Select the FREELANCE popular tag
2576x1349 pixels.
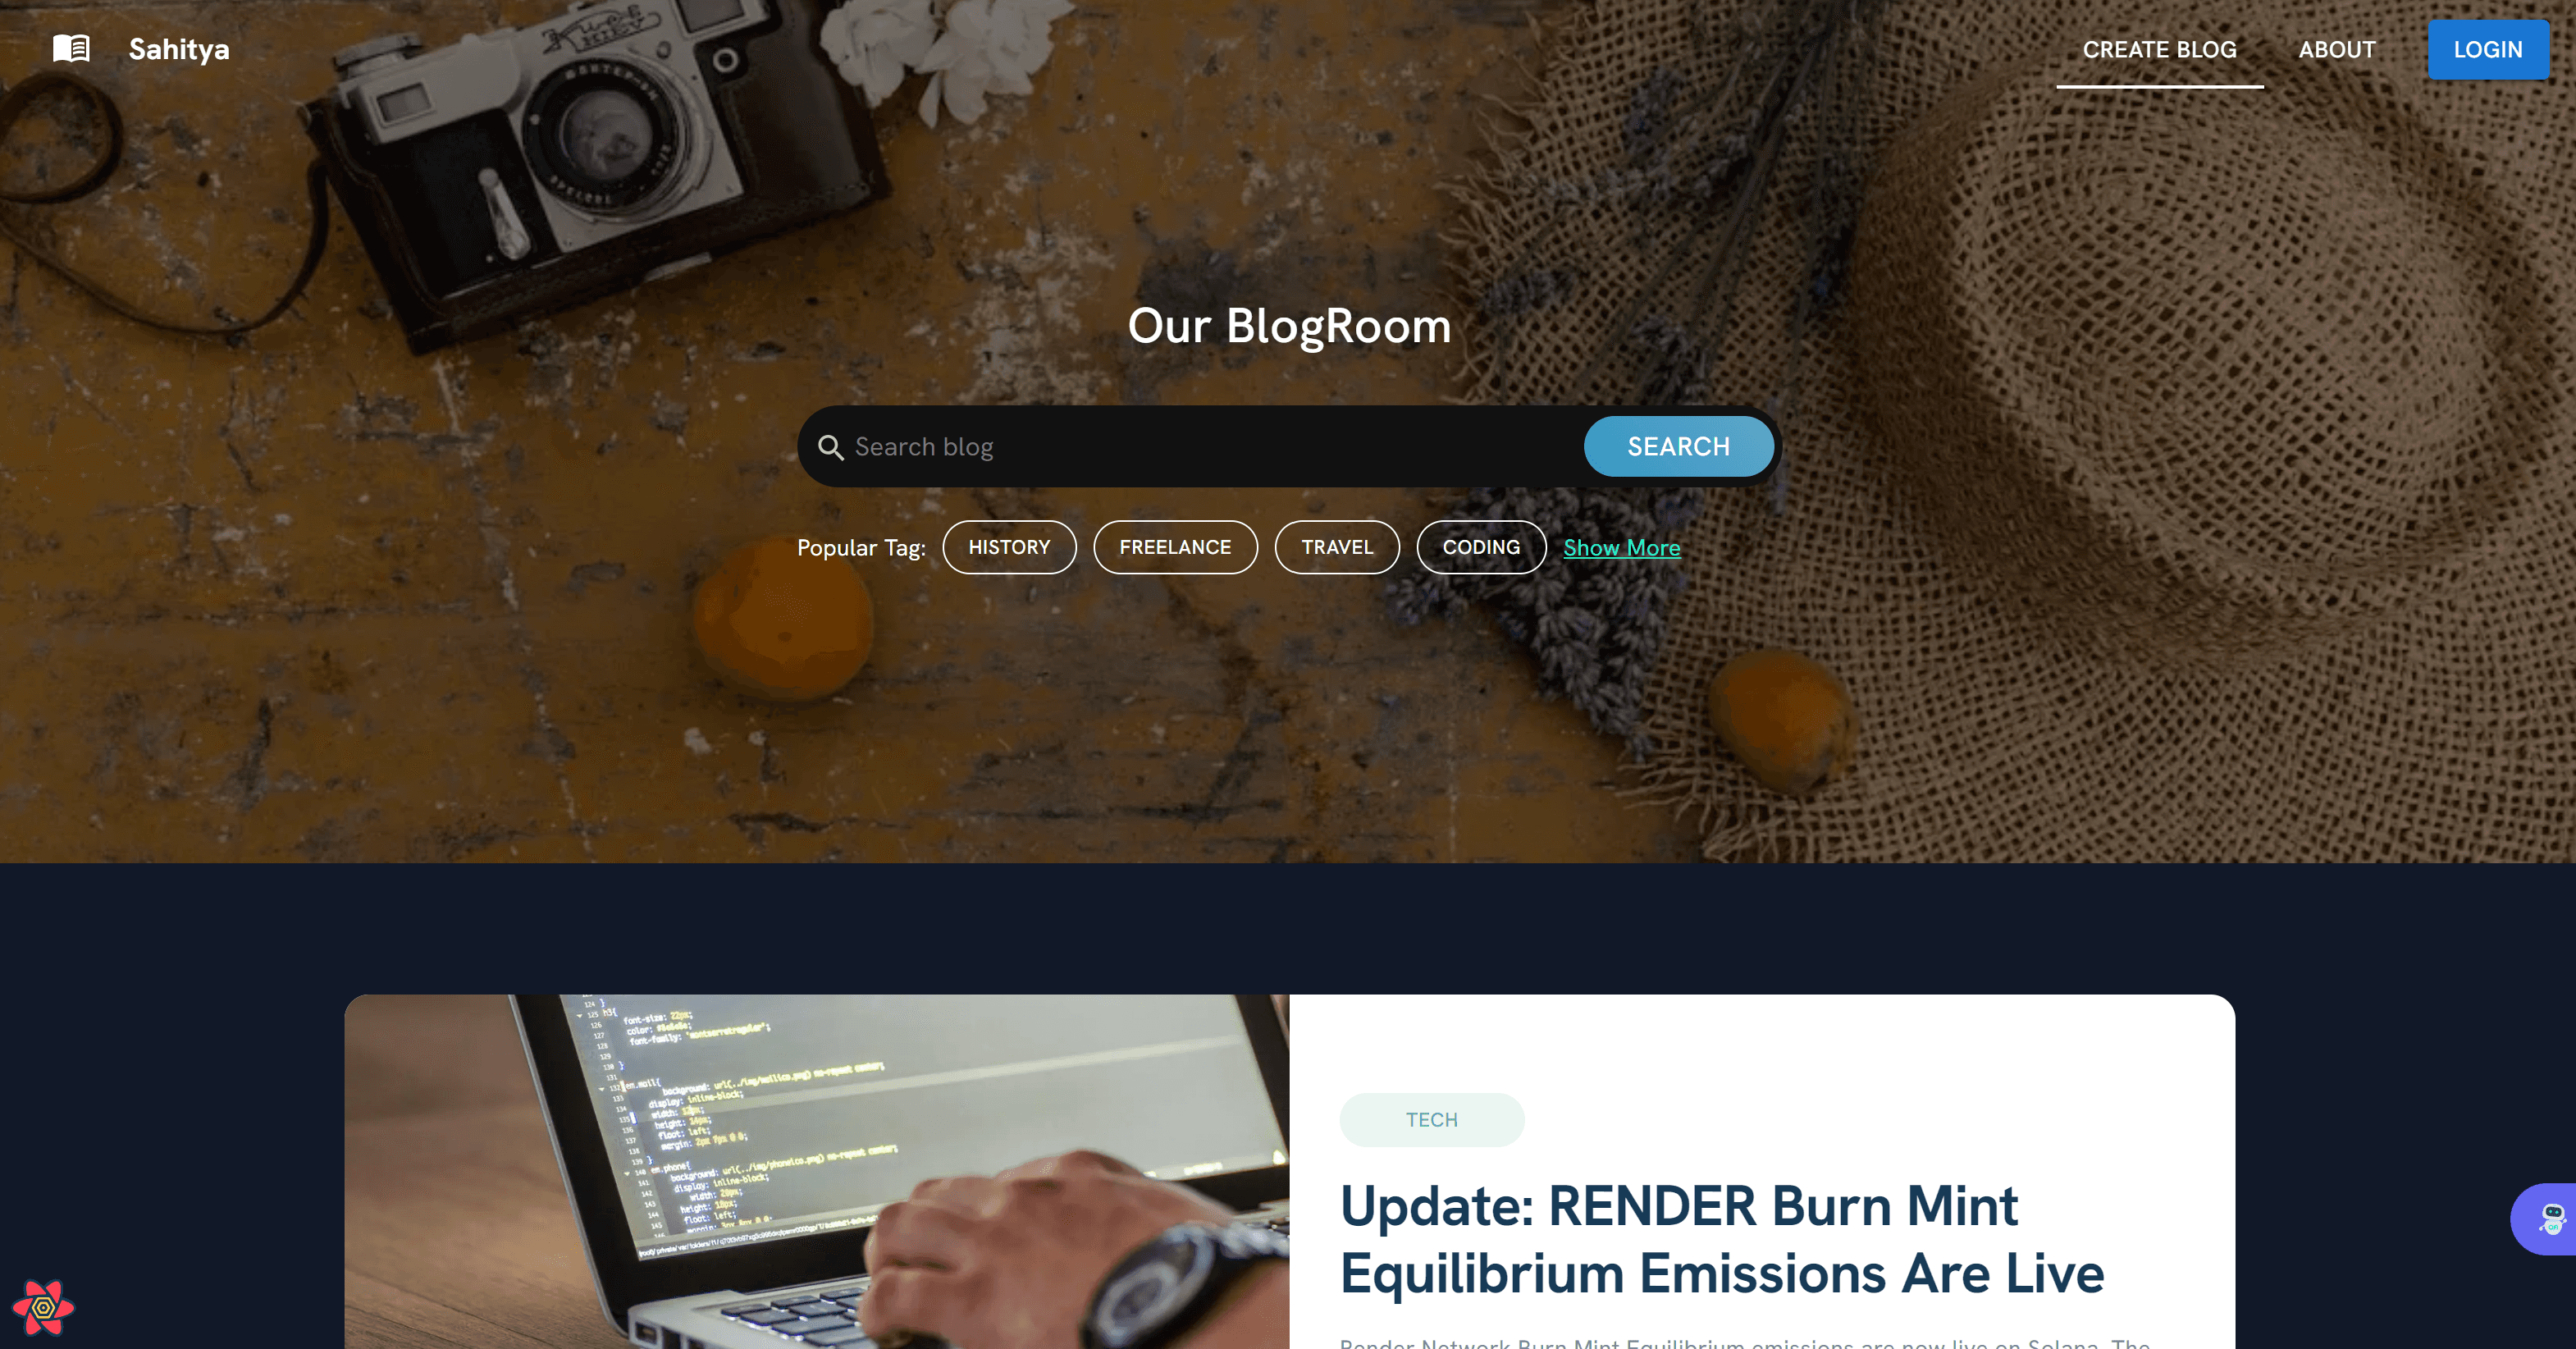pyautogui.click(x=1174, y=546)
